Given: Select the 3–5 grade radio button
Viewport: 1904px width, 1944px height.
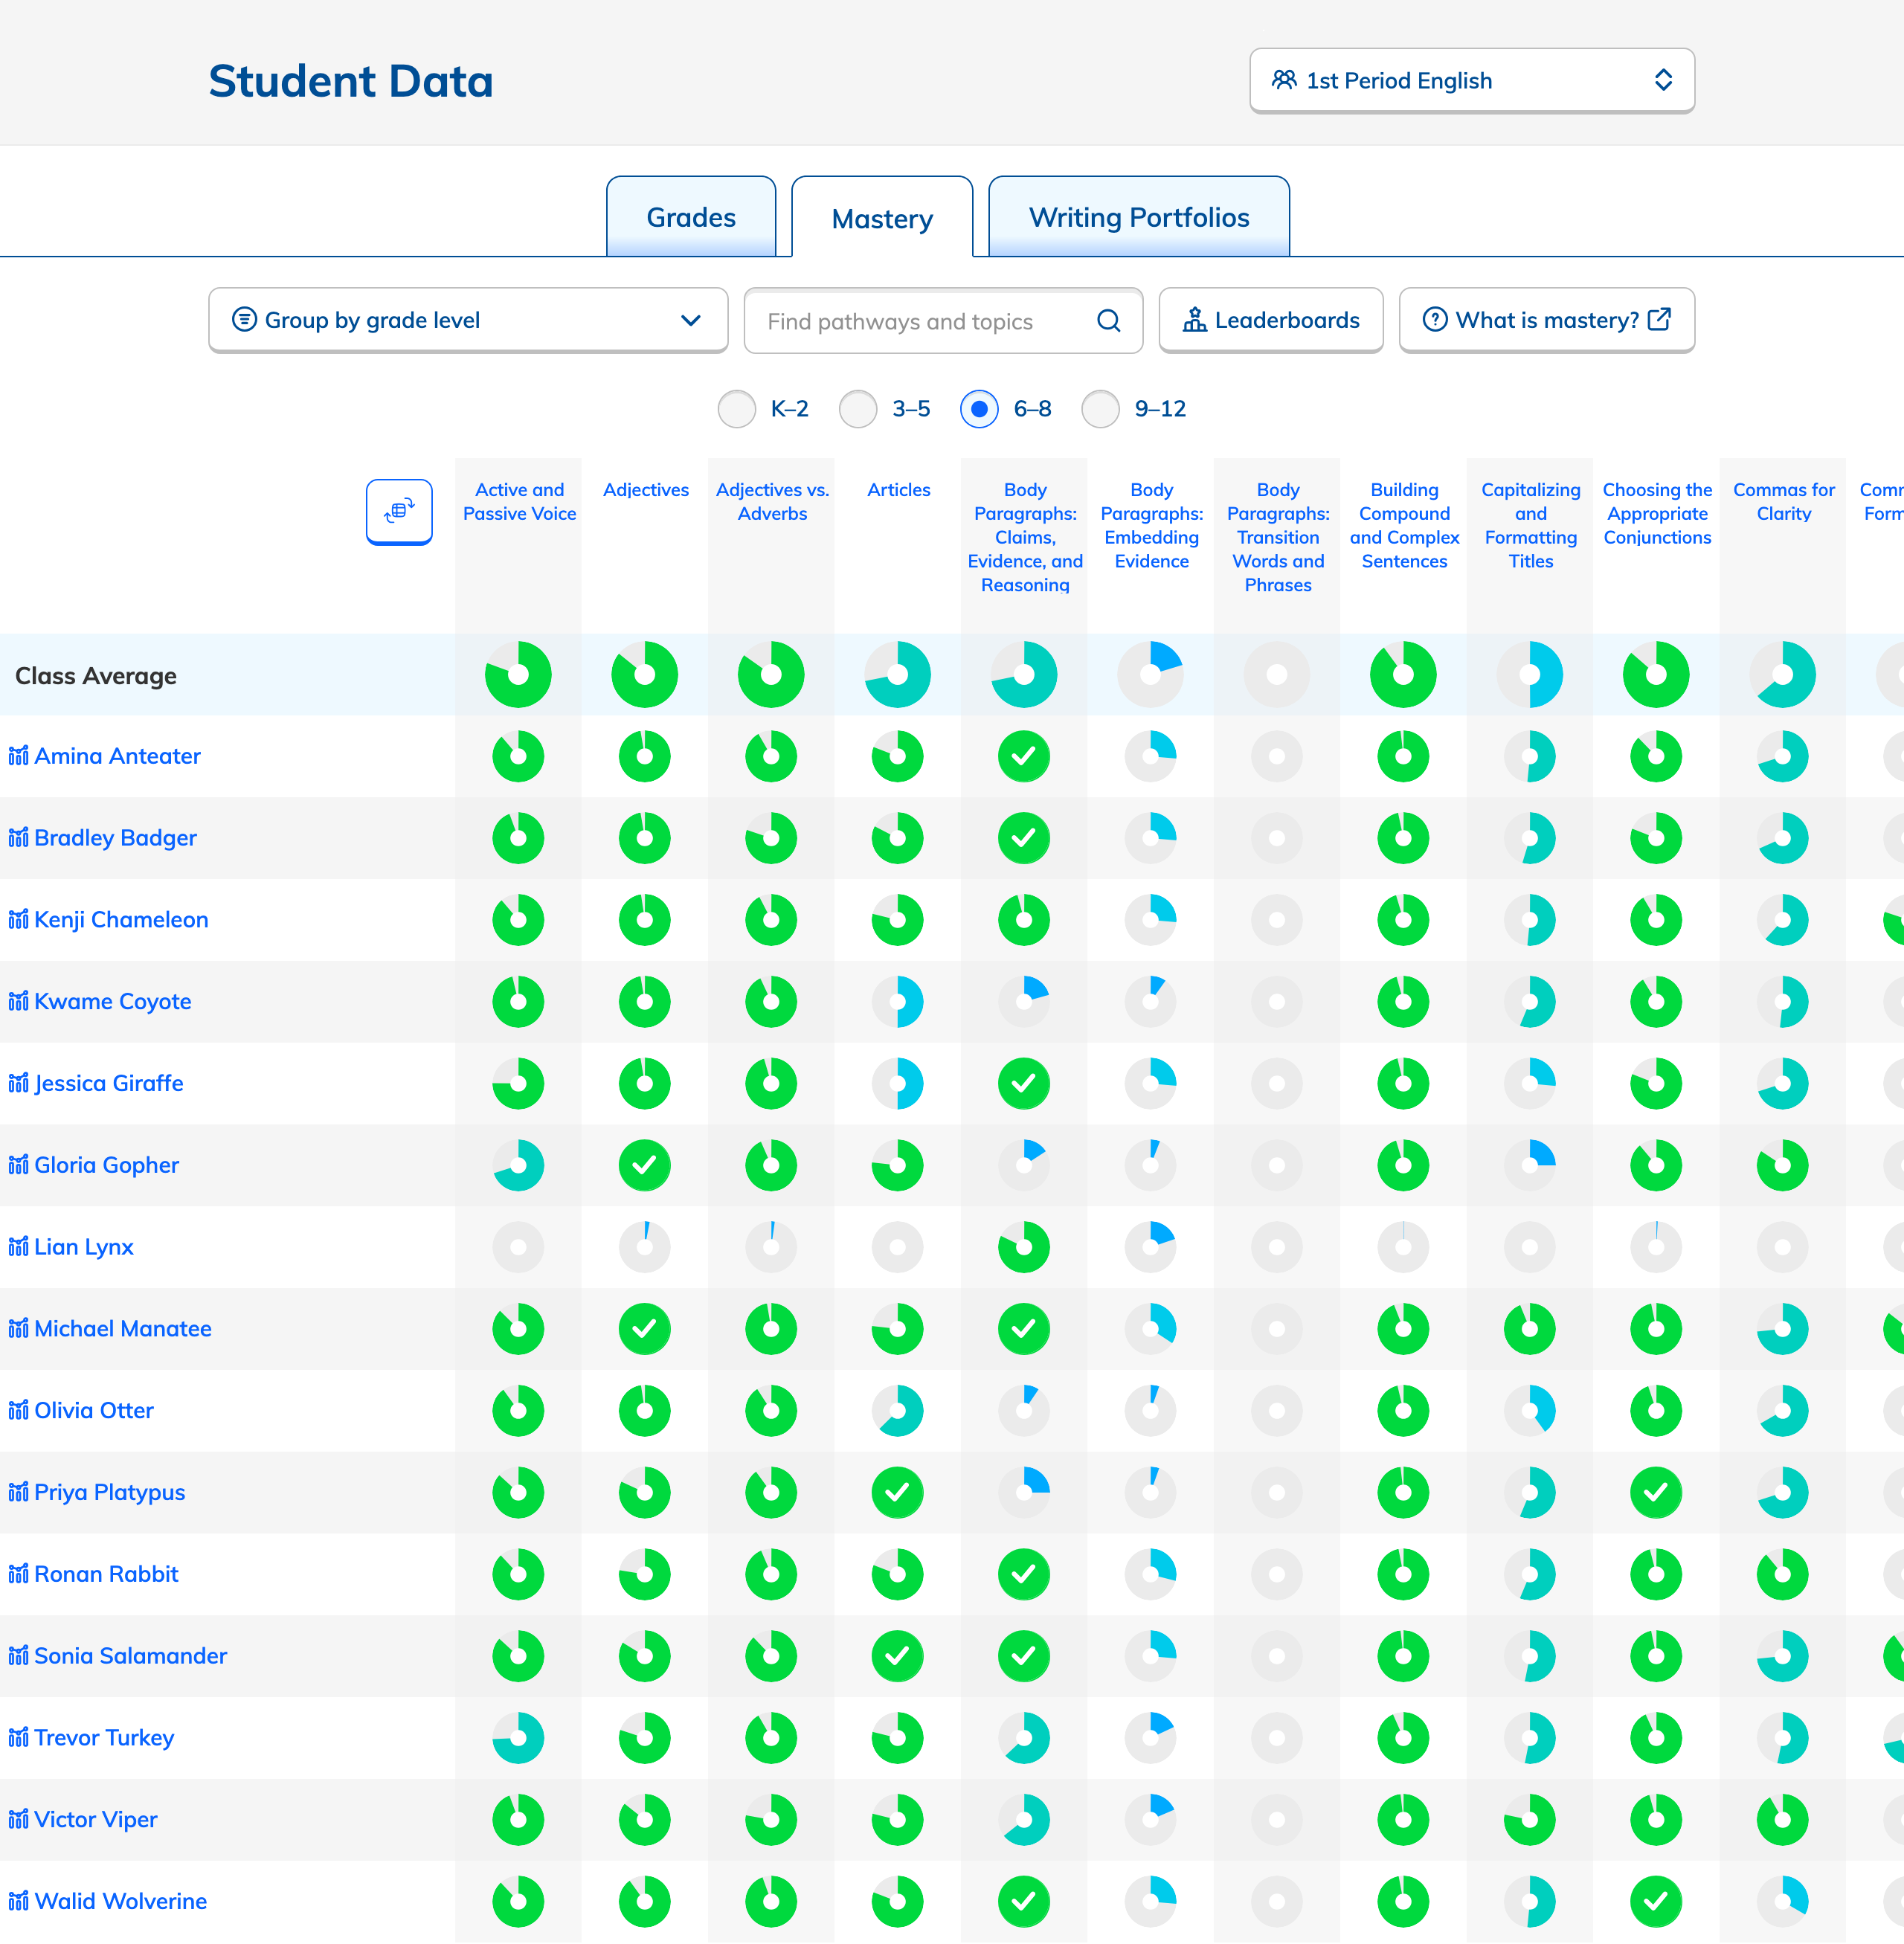Looking at the screenshot, I should click(858, 409).
